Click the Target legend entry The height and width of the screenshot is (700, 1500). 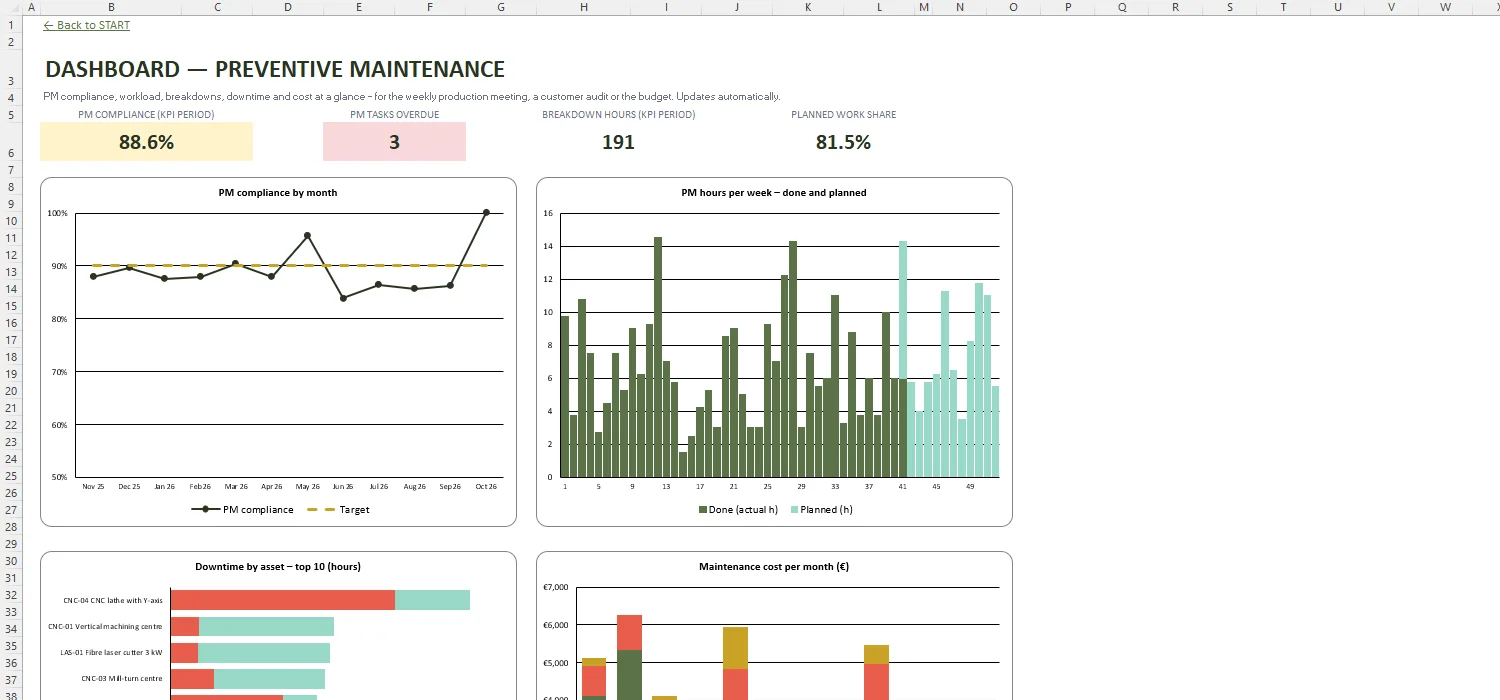tap(338, 510)
